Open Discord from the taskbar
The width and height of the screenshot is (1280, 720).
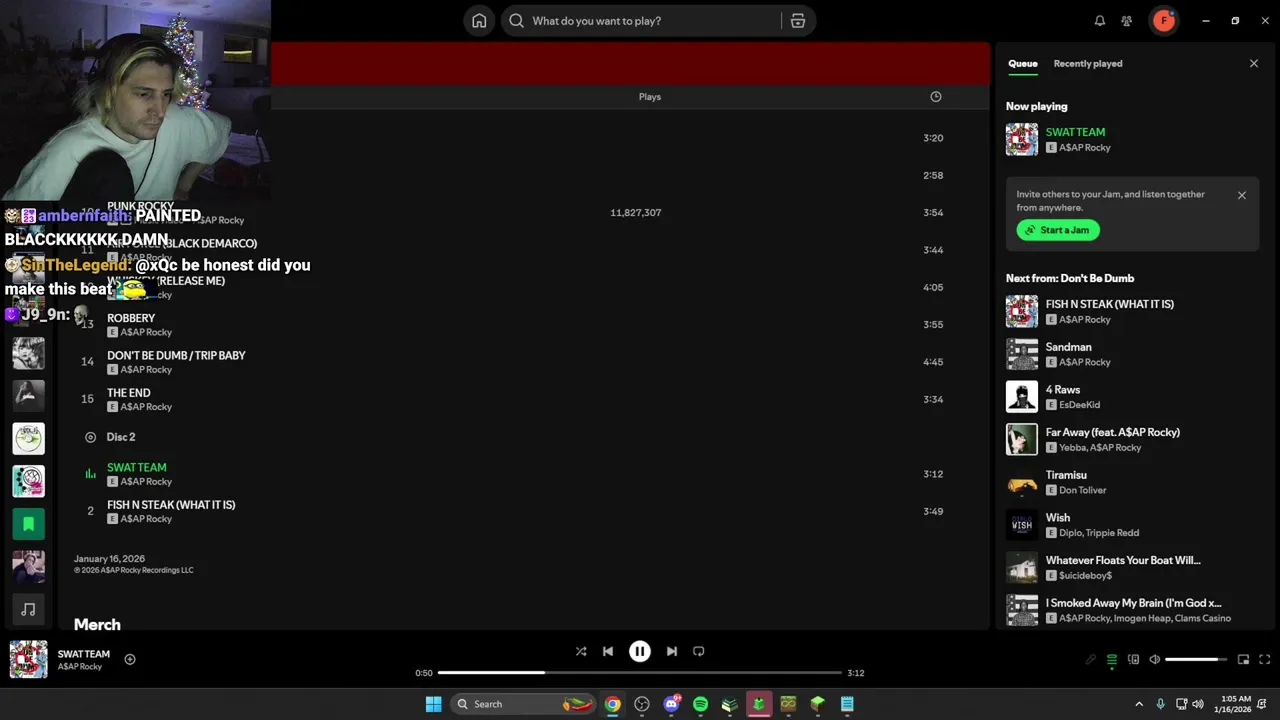[671, 704]
